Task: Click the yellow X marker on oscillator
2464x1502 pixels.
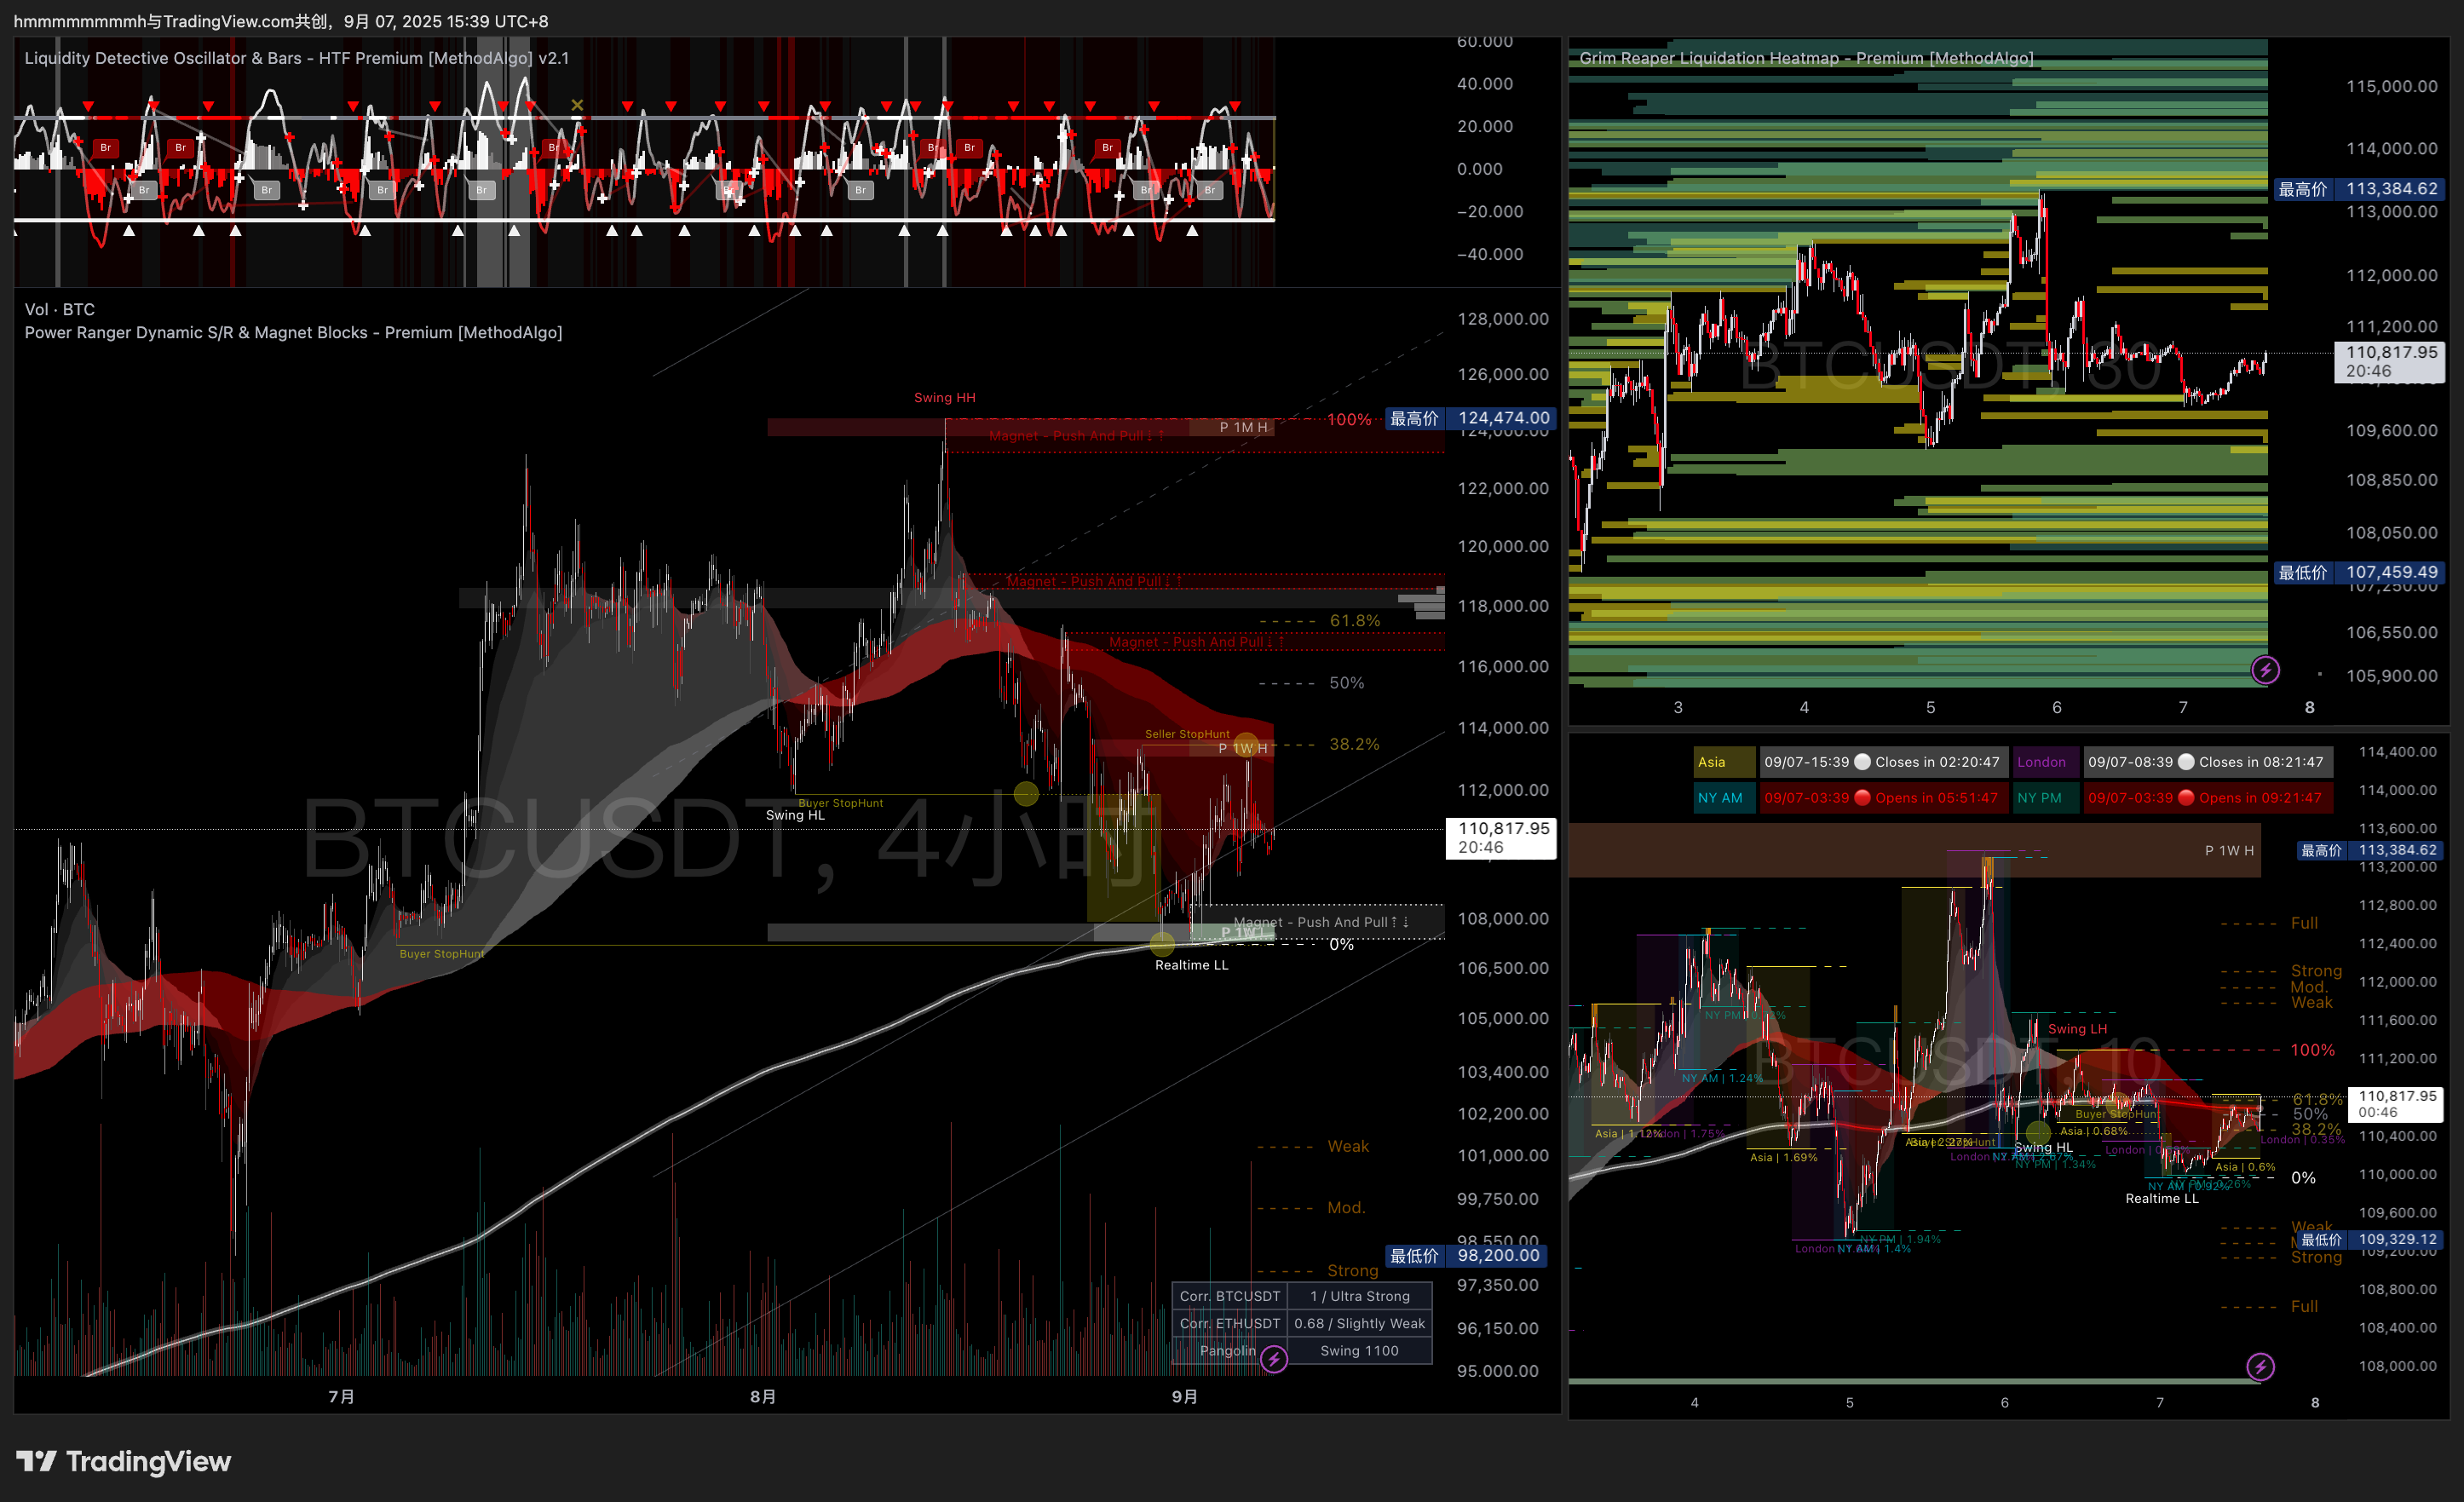Action: pyautogui.click(x=577, y=105)
